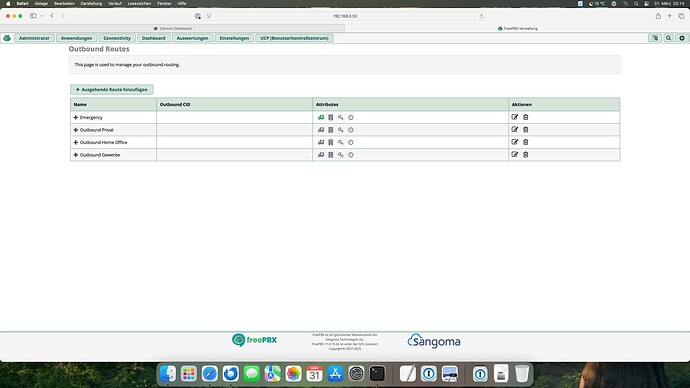Delete the Outbound Privat route
690x388 pixels.
(x=525, y=130)
